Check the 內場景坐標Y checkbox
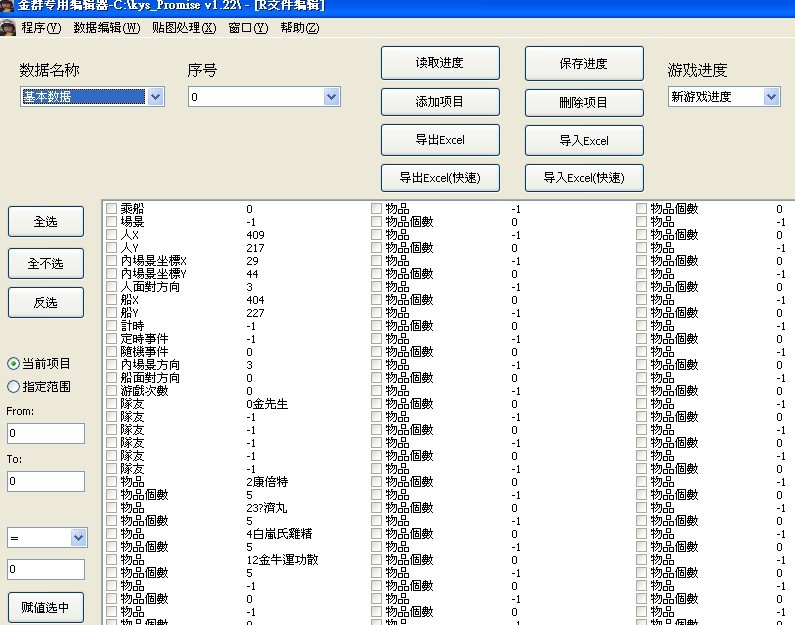This screenshot has height=625, width=795. [x=112, y=274]
